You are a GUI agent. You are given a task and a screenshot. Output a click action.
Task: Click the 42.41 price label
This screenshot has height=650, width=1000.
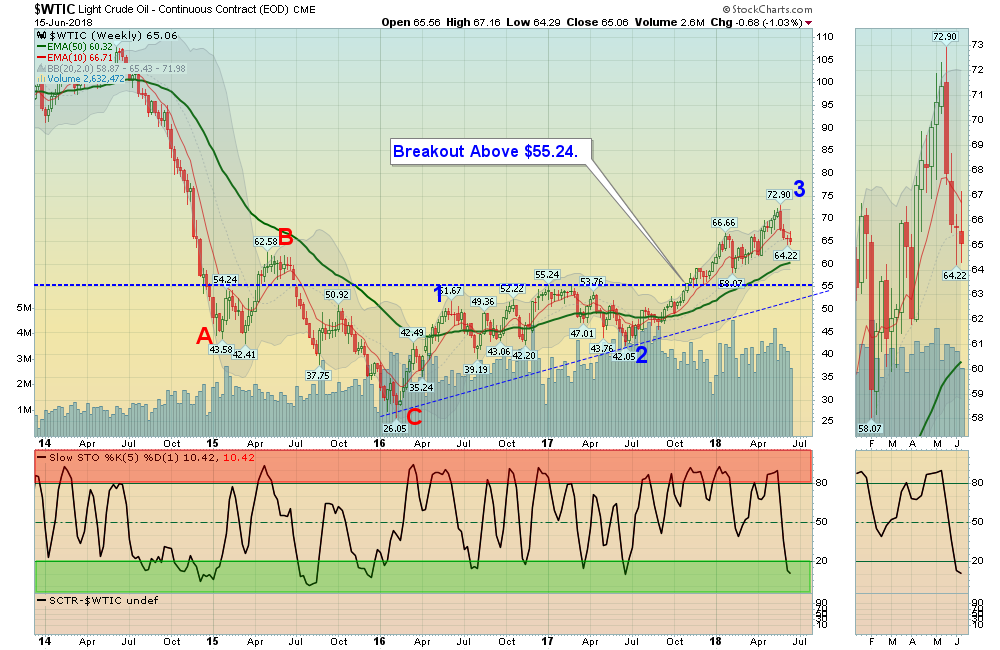pyautogui.click(x=244, y=355)
